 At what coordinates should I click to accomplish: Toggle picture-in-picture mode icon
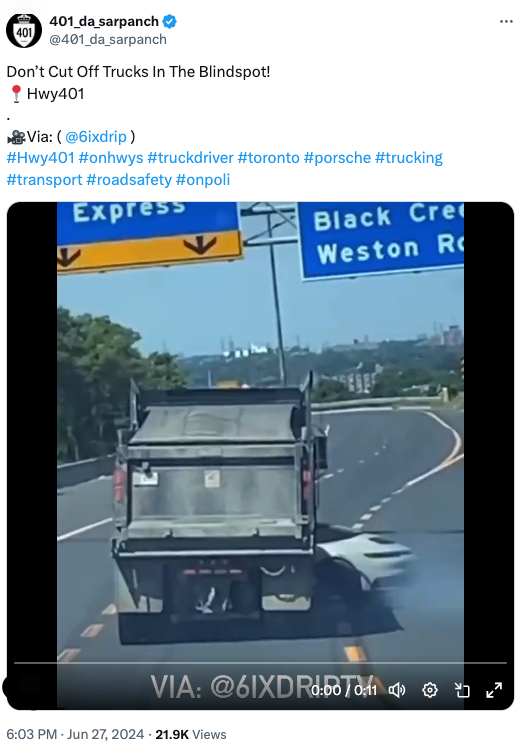pos(462,690)
